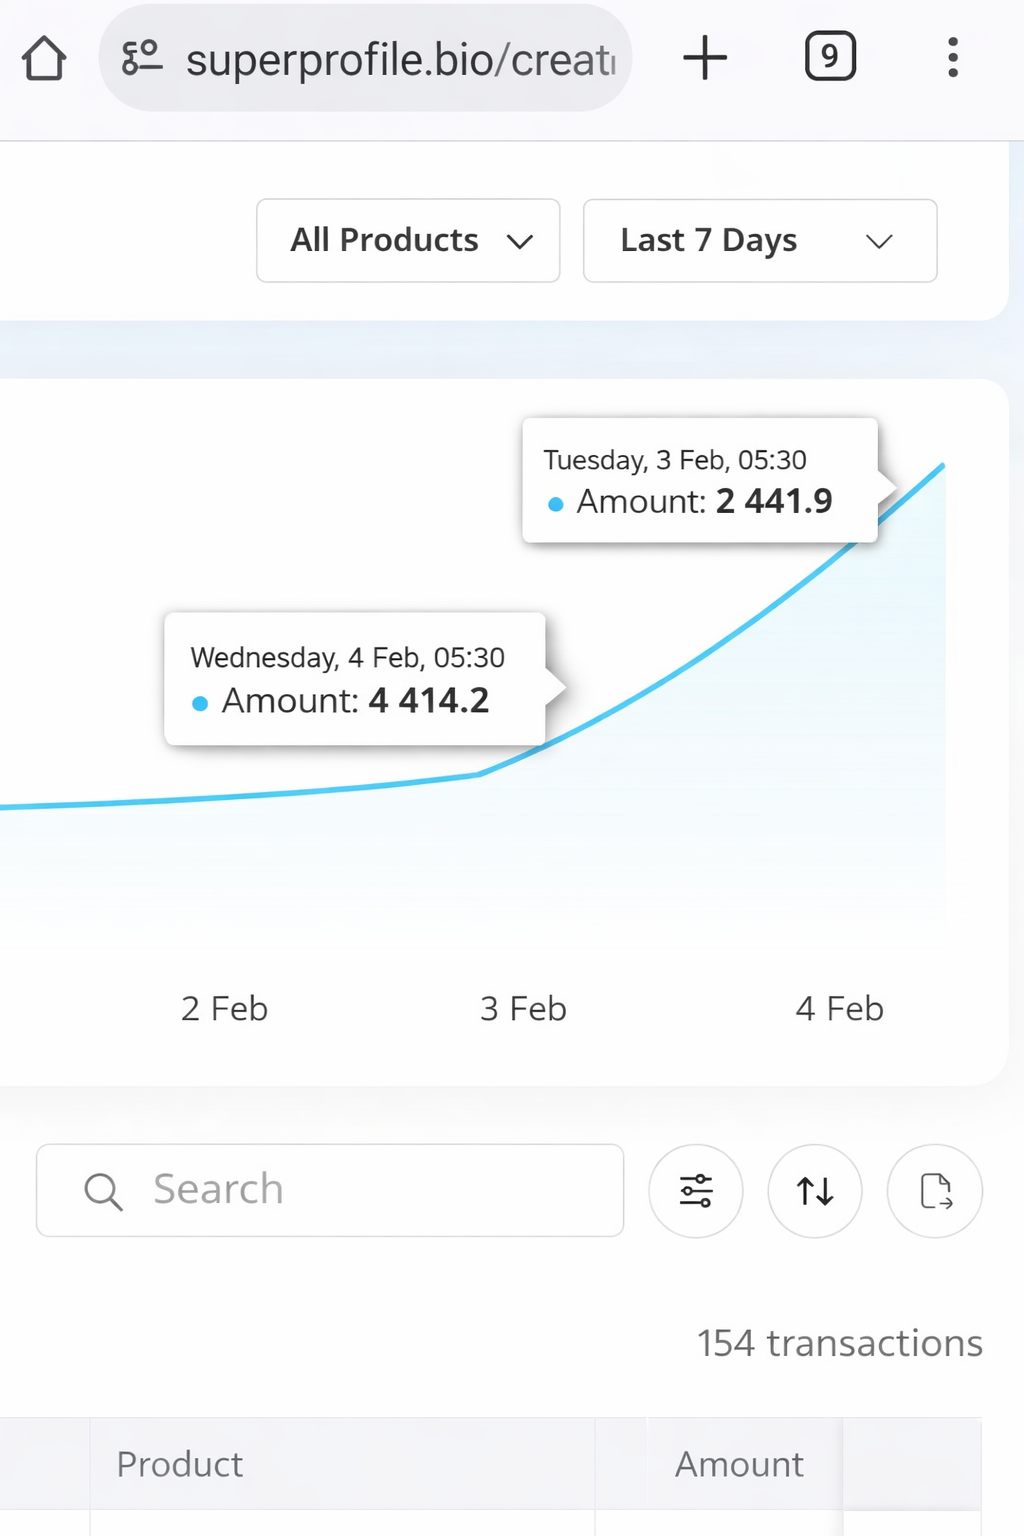Screen dimensions: 1024x1536
Task: Switch to the Amount column header
Action: [738, 1464]
